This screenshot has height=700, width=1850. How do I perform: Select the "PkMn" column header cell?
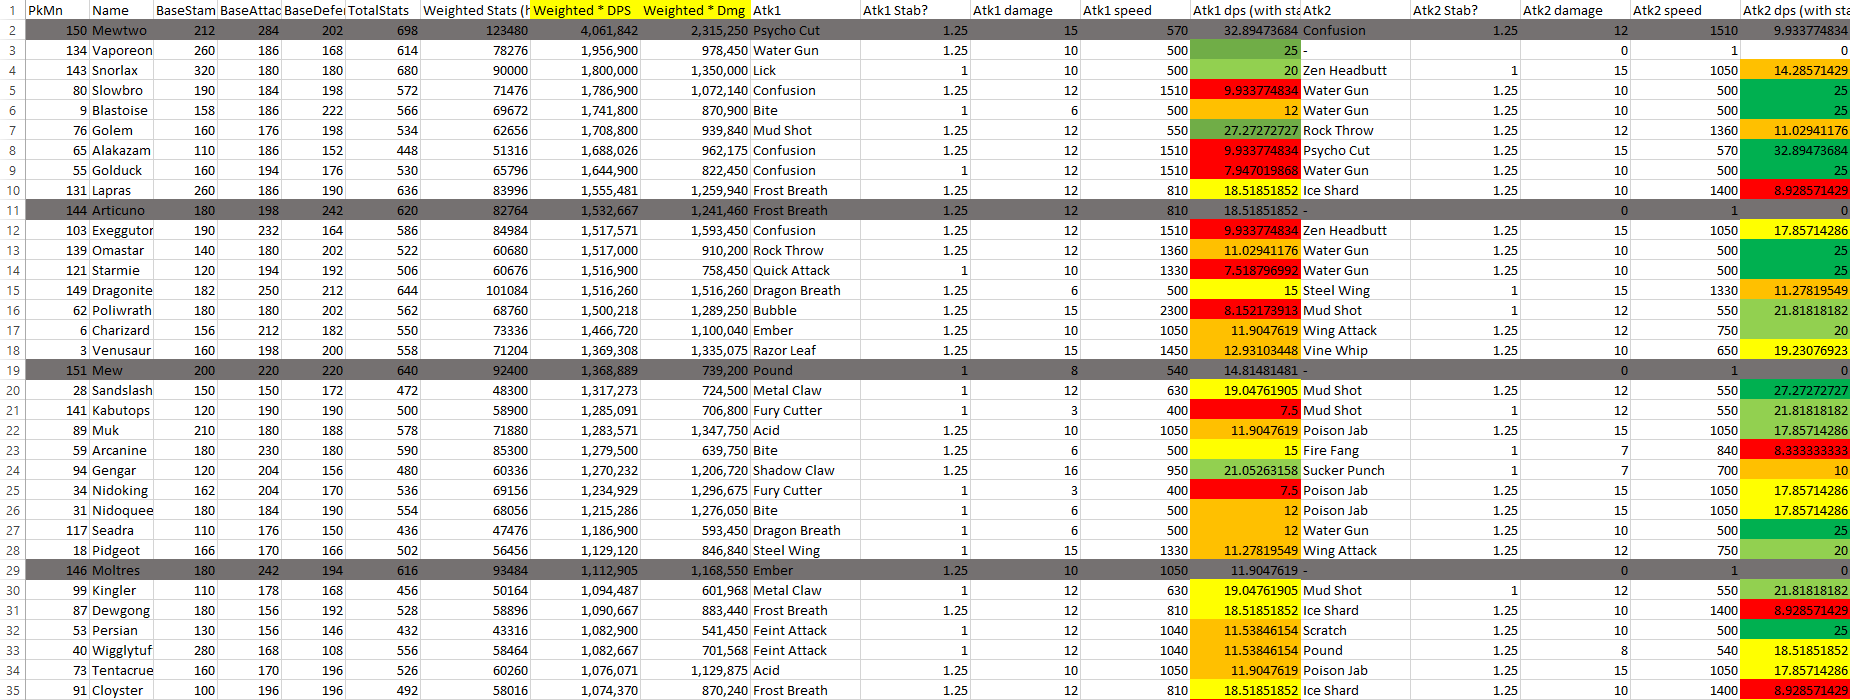[x=57, y=10]
